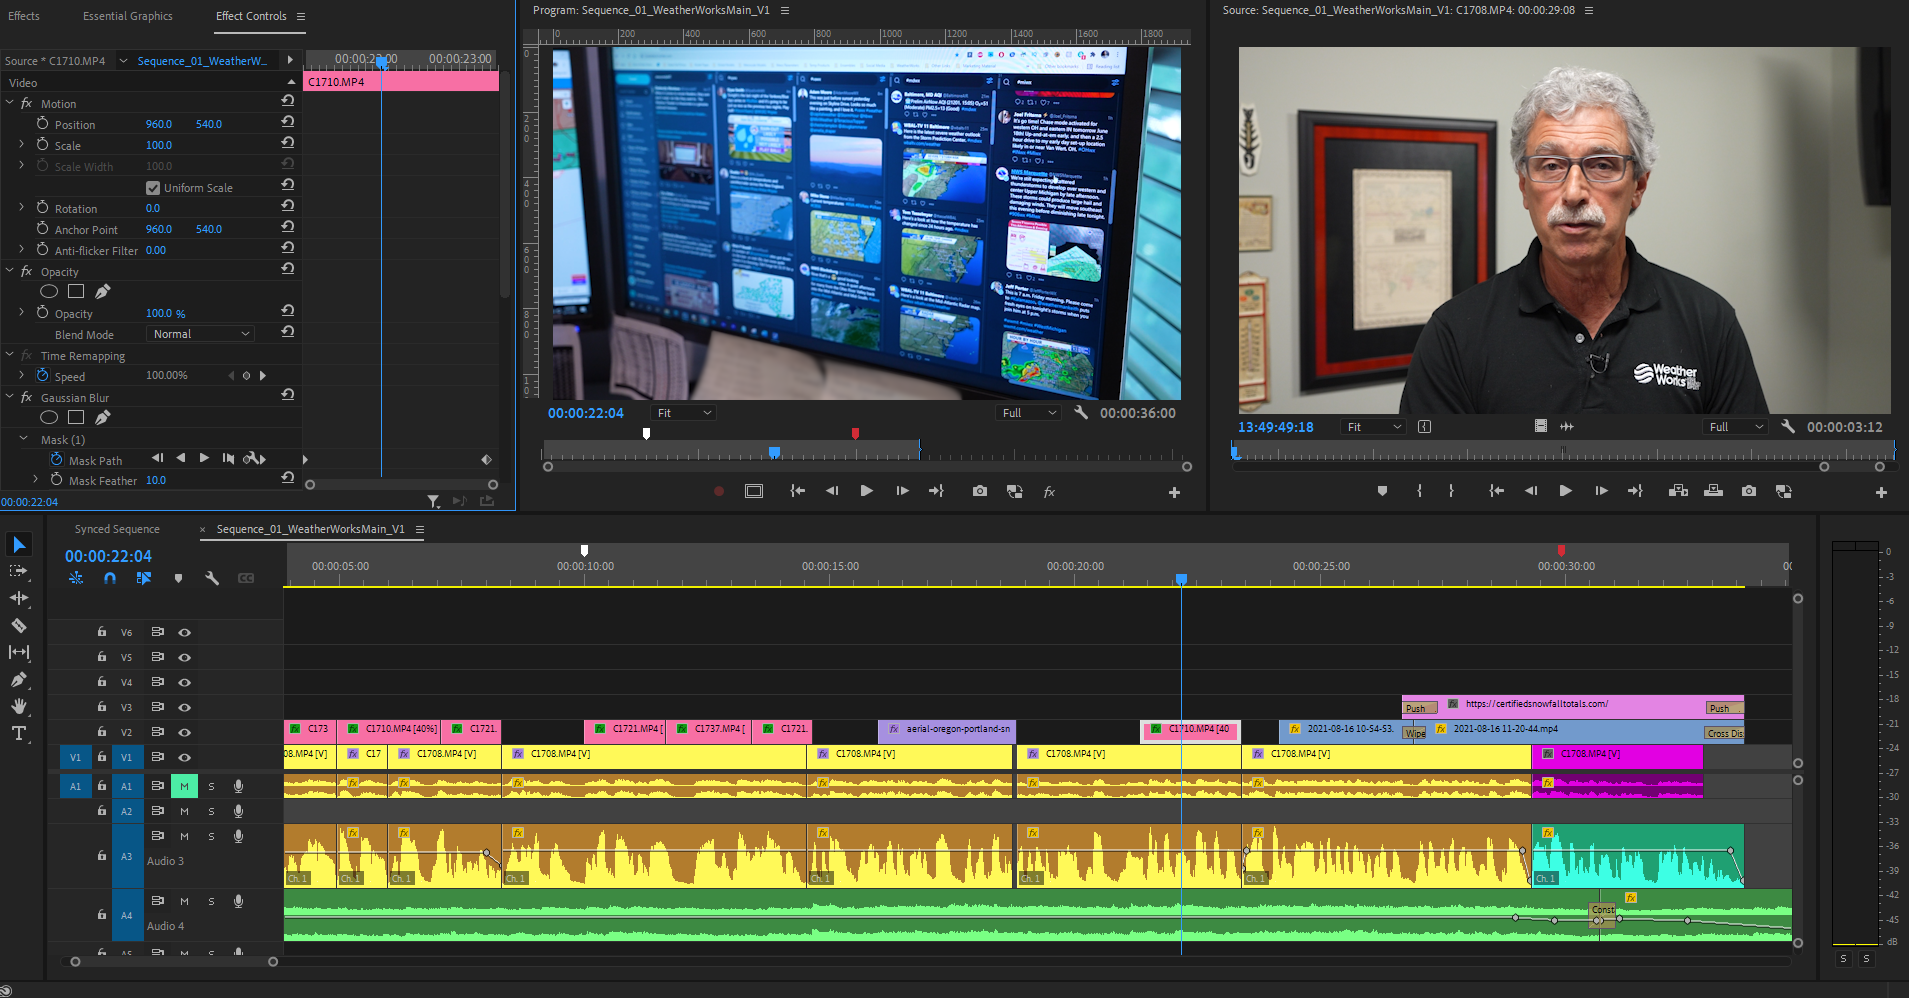Select the Track Select Forward tool

(19, 571)
